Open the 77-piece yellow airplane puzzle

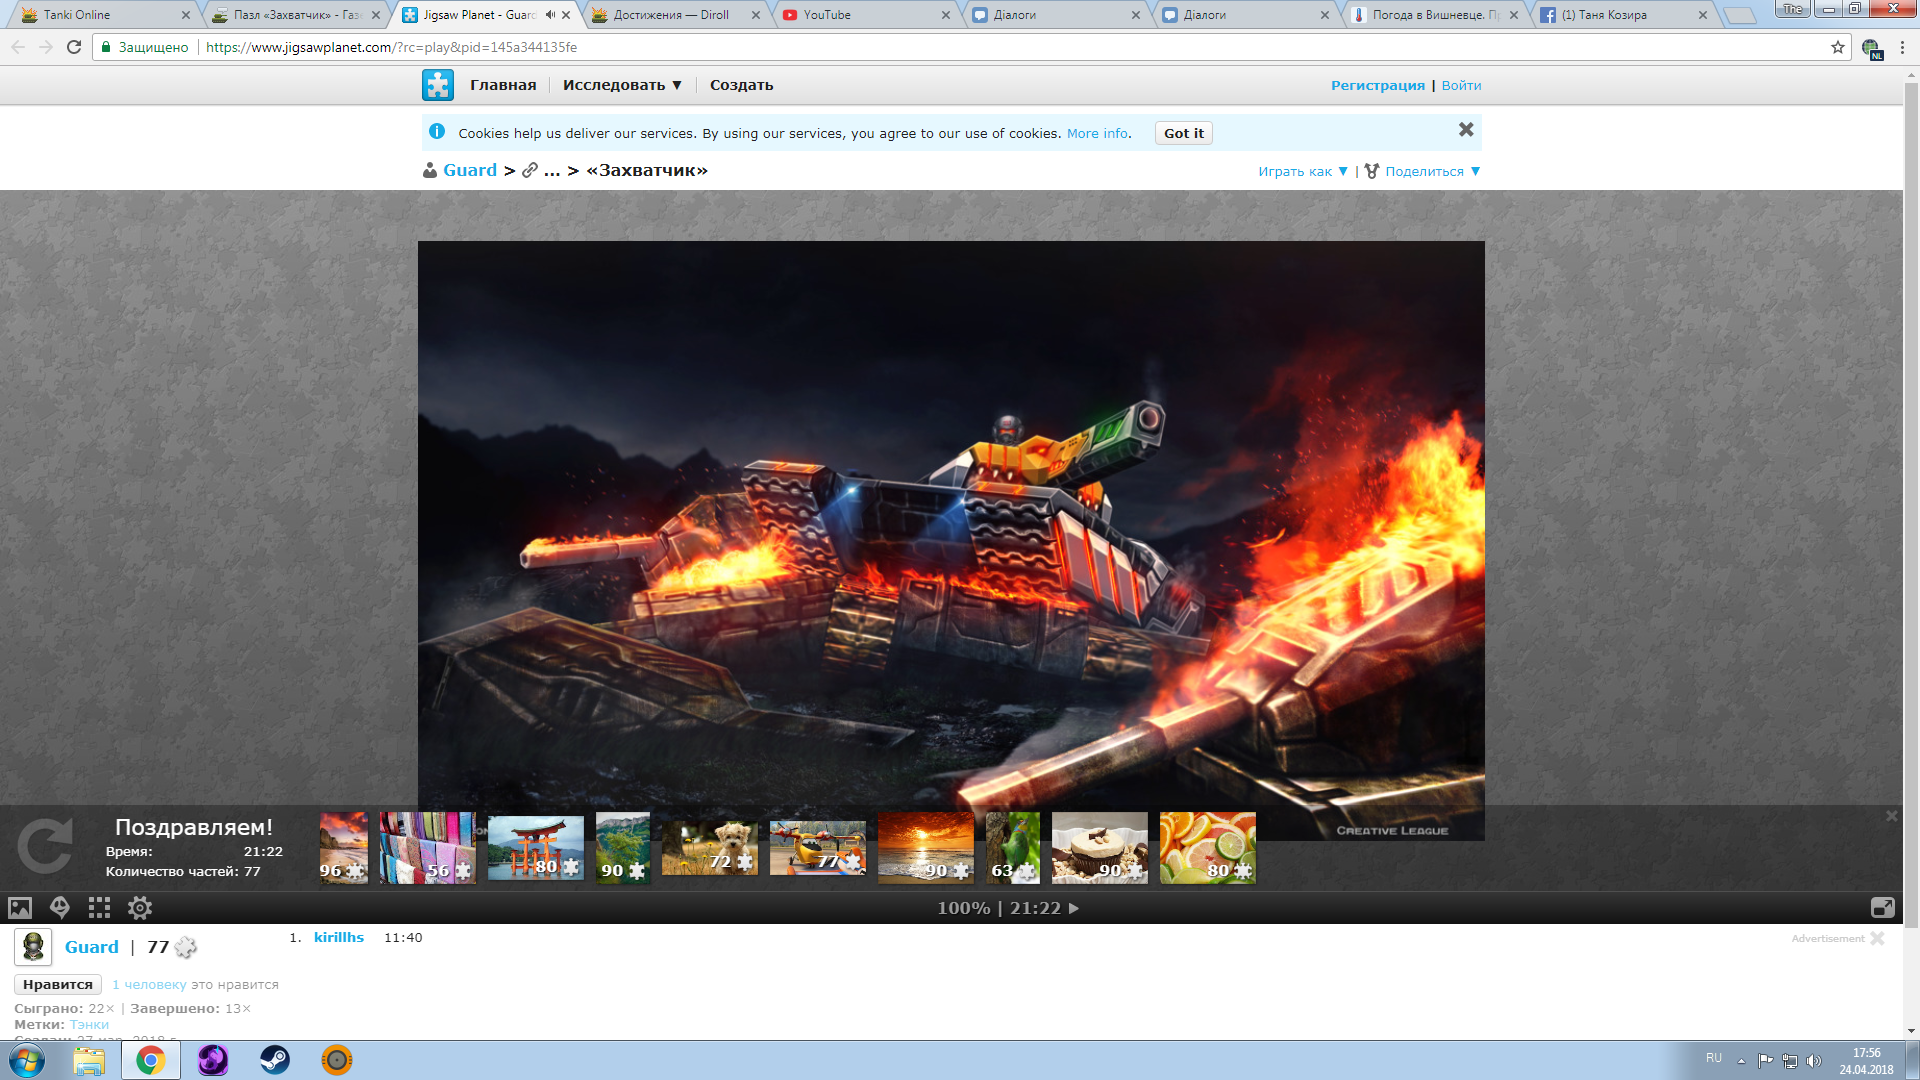point(817,848)
